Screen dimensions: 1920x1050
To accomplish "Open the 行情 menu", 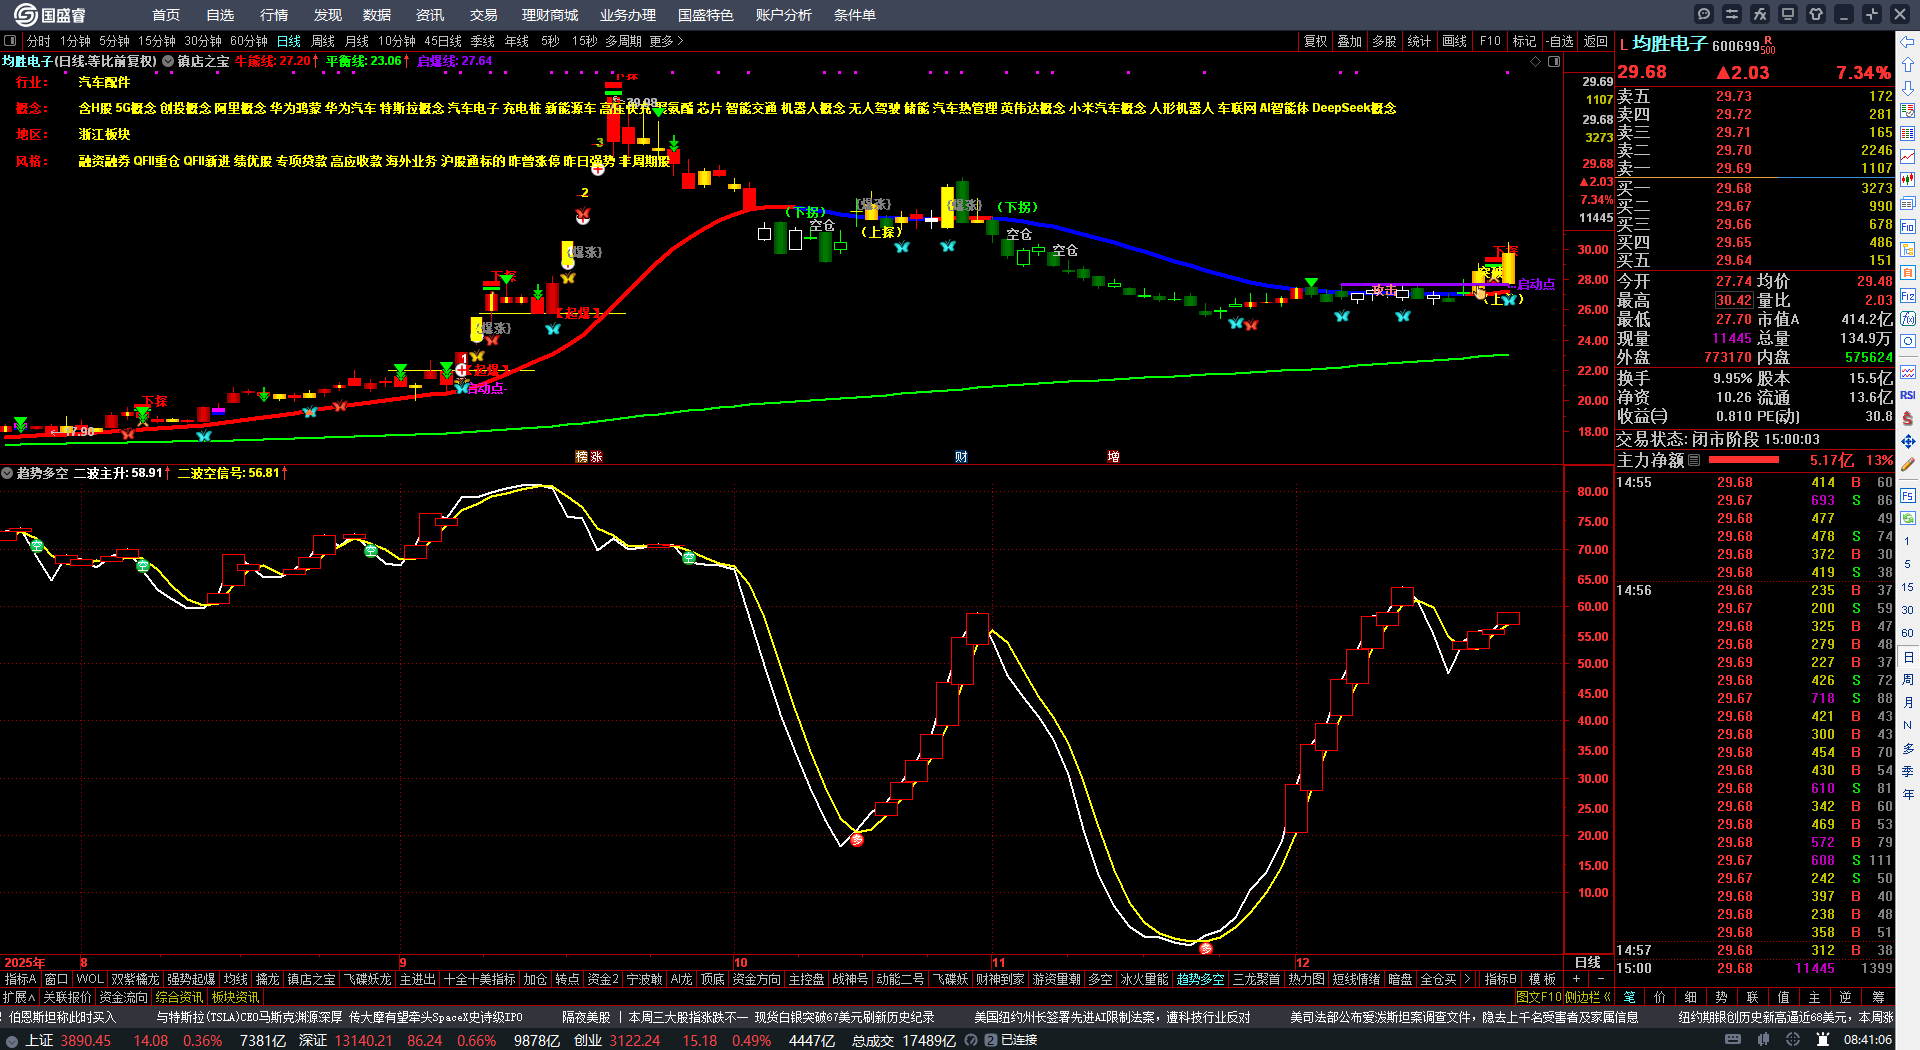I will coord(274,15).
